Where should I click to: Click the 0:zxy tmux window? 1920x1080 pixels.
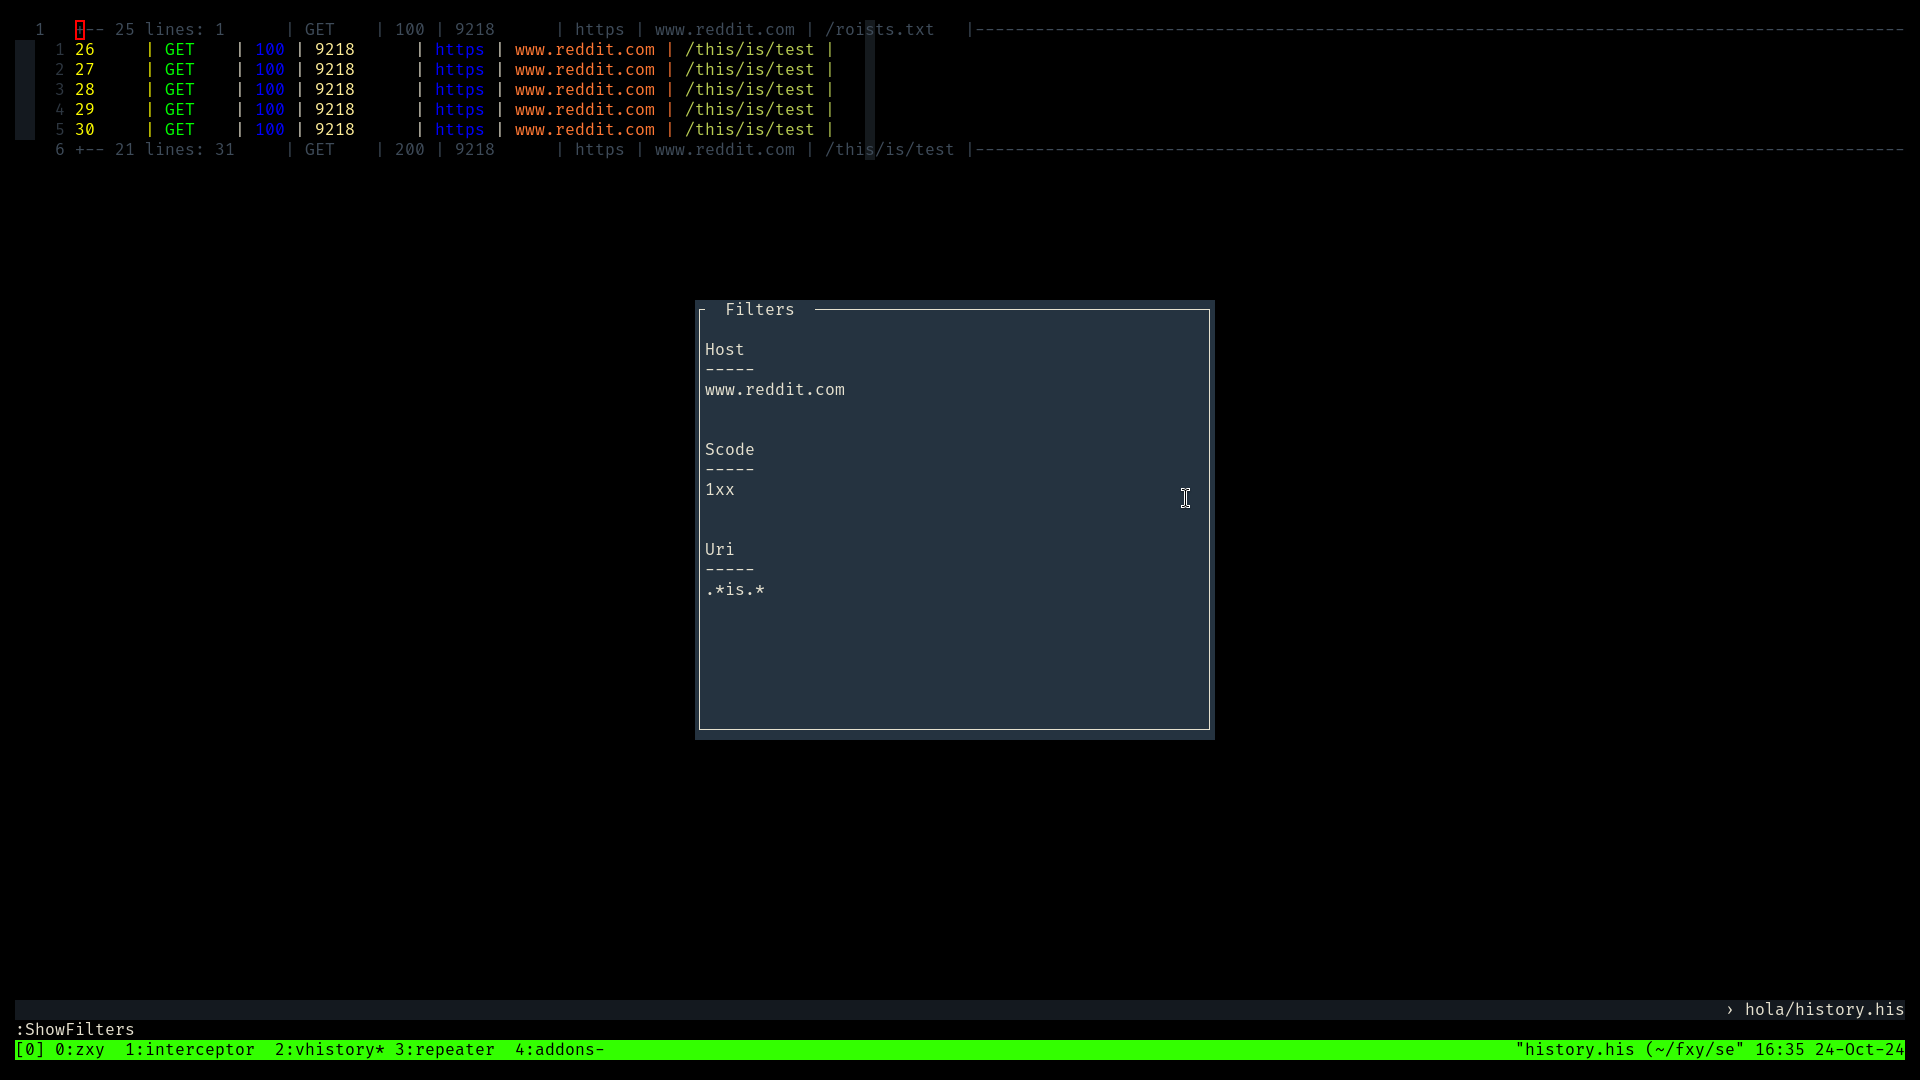click(x=79, y=1050)
